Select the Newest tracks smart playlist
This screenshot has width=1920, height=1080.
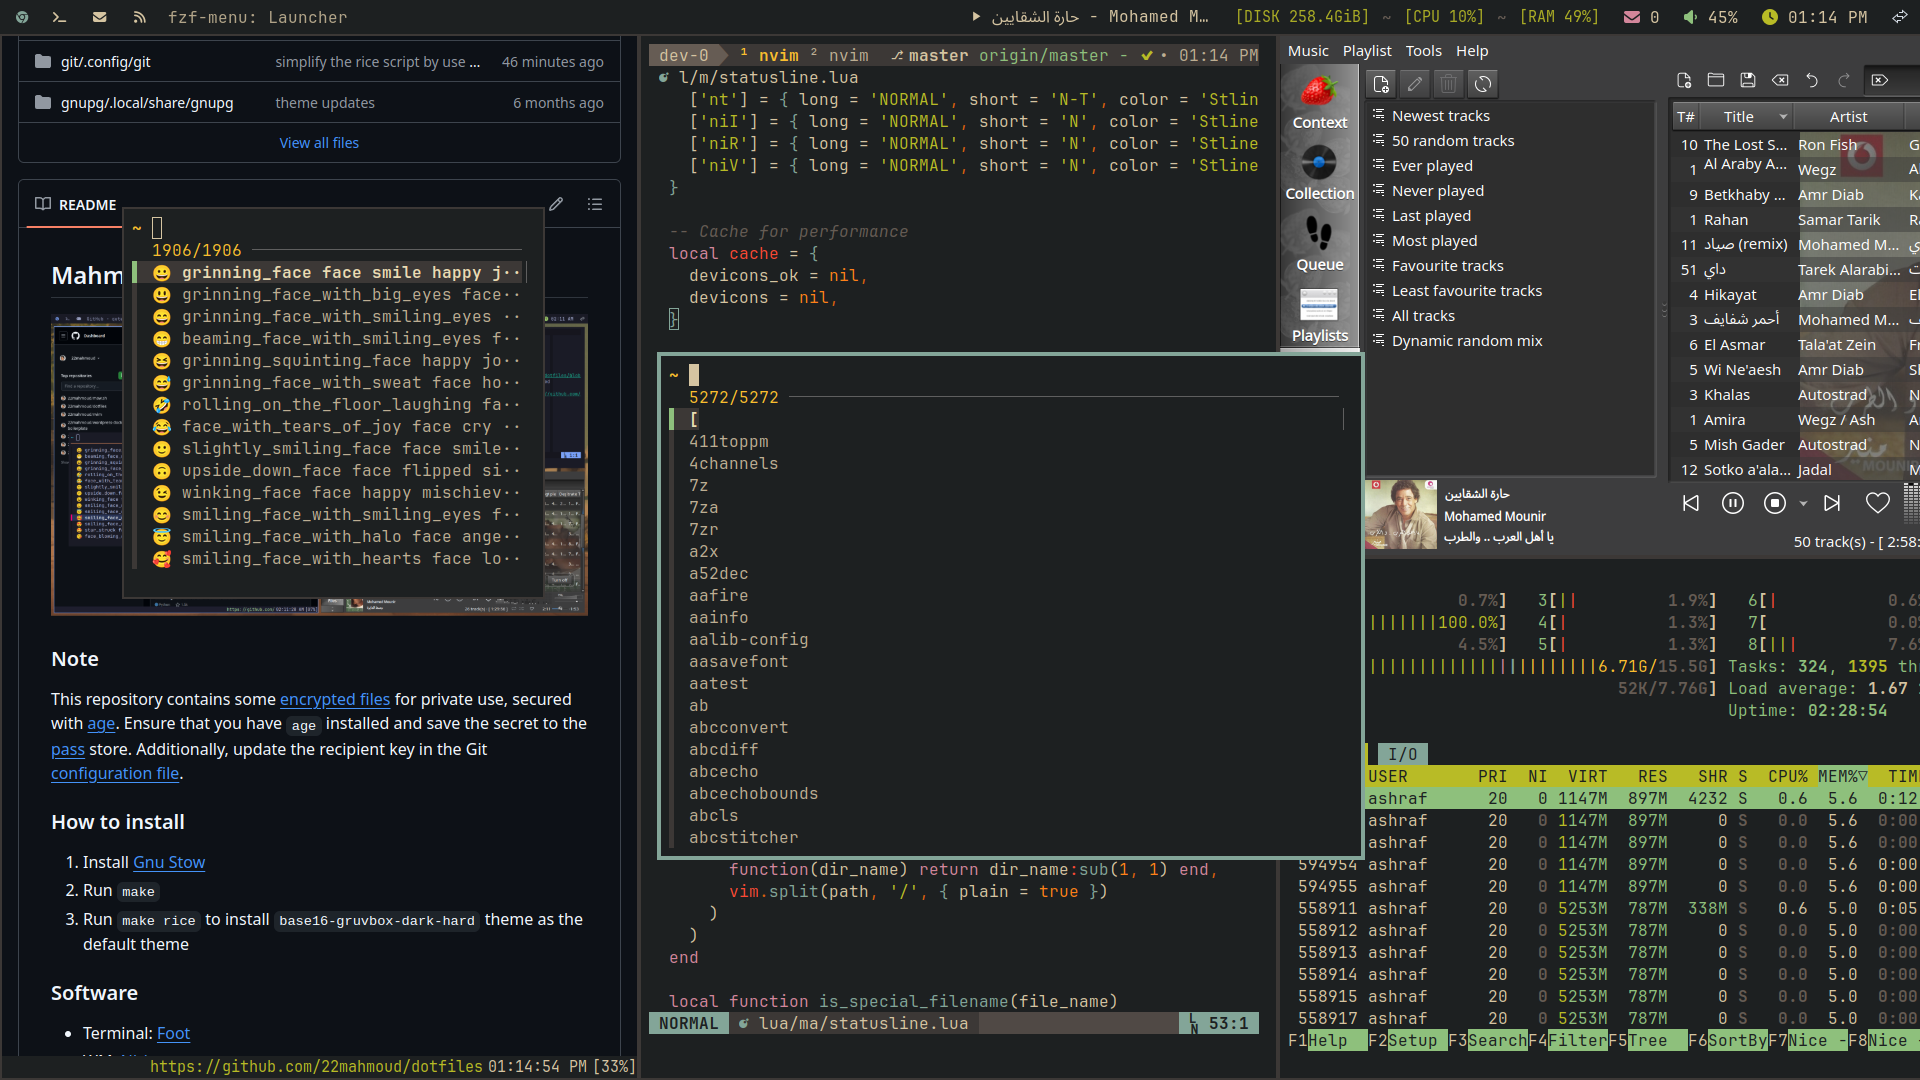[x=1440, y=116]
